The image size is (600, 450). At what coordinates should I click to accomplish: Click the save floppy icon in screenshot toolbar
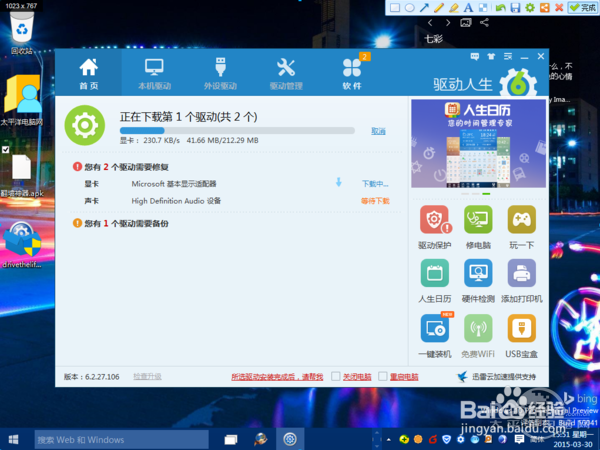(x=515, y=8)
